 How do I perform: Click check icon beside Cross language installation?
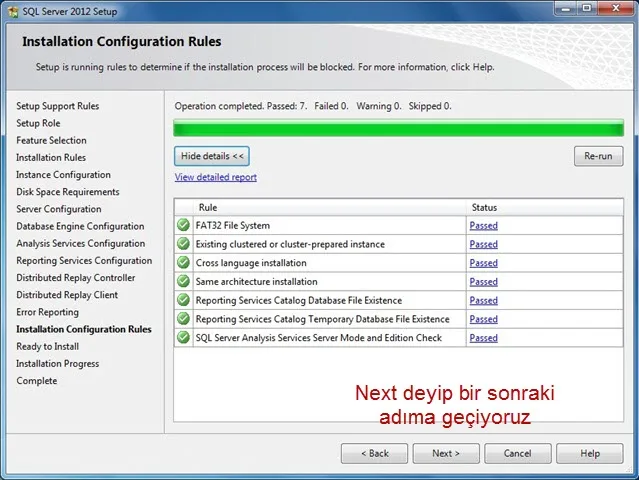click(183, 262)
